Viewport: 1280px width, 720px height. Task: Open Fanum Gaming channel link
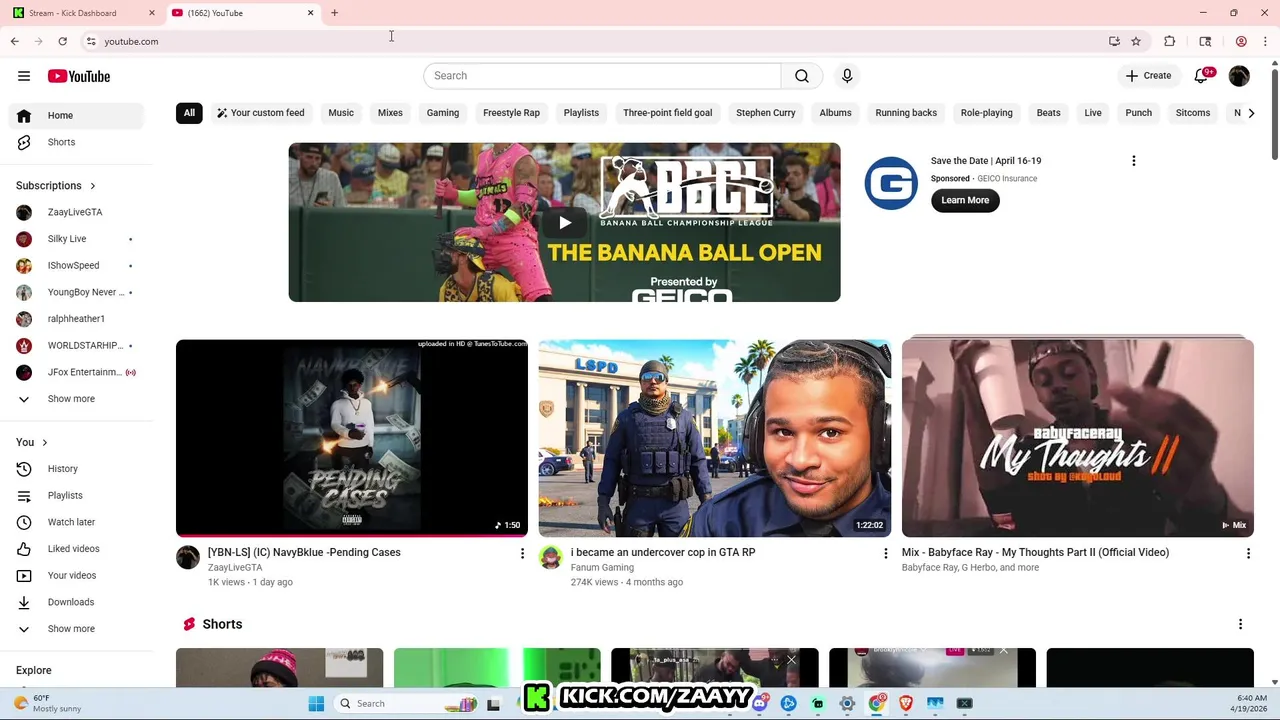click(602, 567)
